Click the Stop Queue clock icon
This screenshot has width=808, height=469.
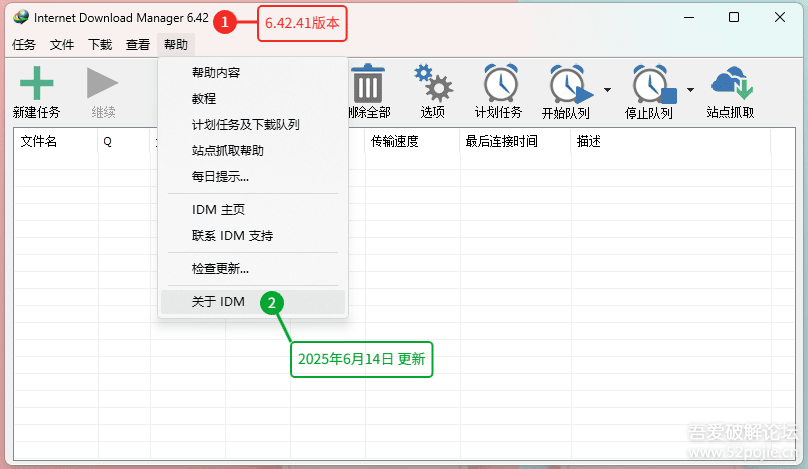point(653,84)
